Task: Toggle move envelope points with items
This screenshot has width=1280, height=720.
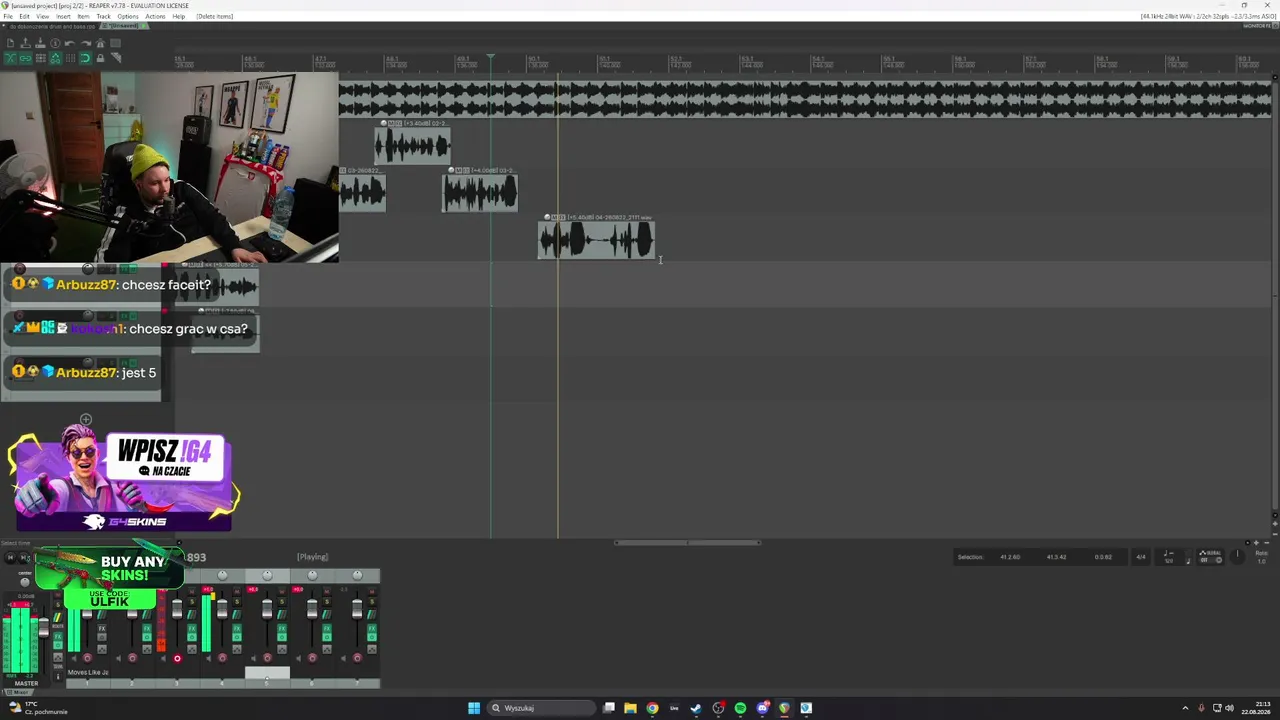Action: click(x=55, y=58)
